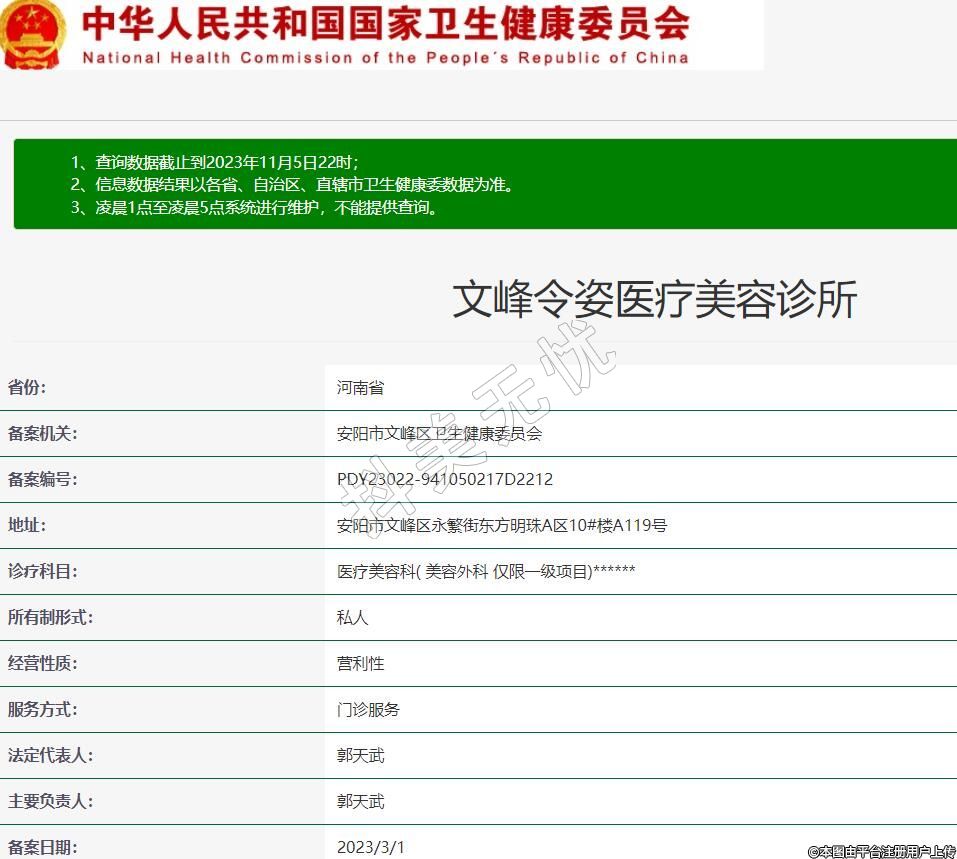Click the legal representative name beside 法定代表人
The width and height of the screenshot is (957, 859).
(x=360, y=756)
